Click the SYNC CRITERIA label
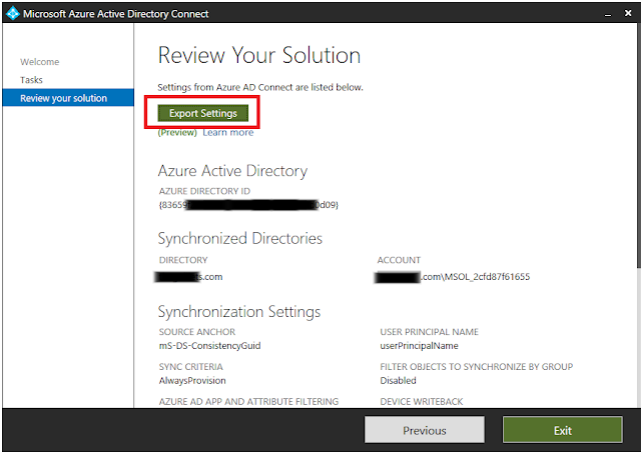Viewport: 641px width, 453px height. click(x=191, y=366)
